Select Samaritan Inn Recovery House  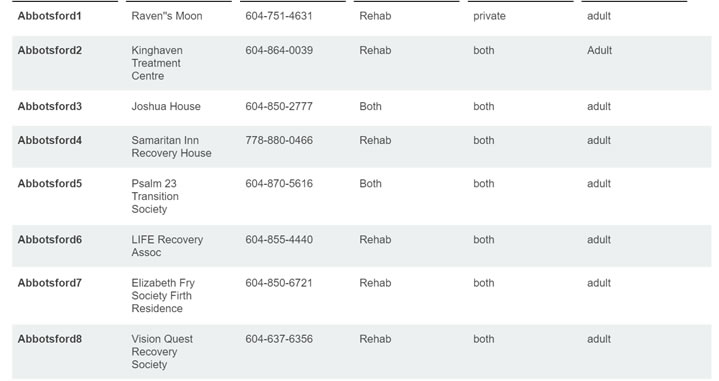pyautogui.click(x=171, y=147)
